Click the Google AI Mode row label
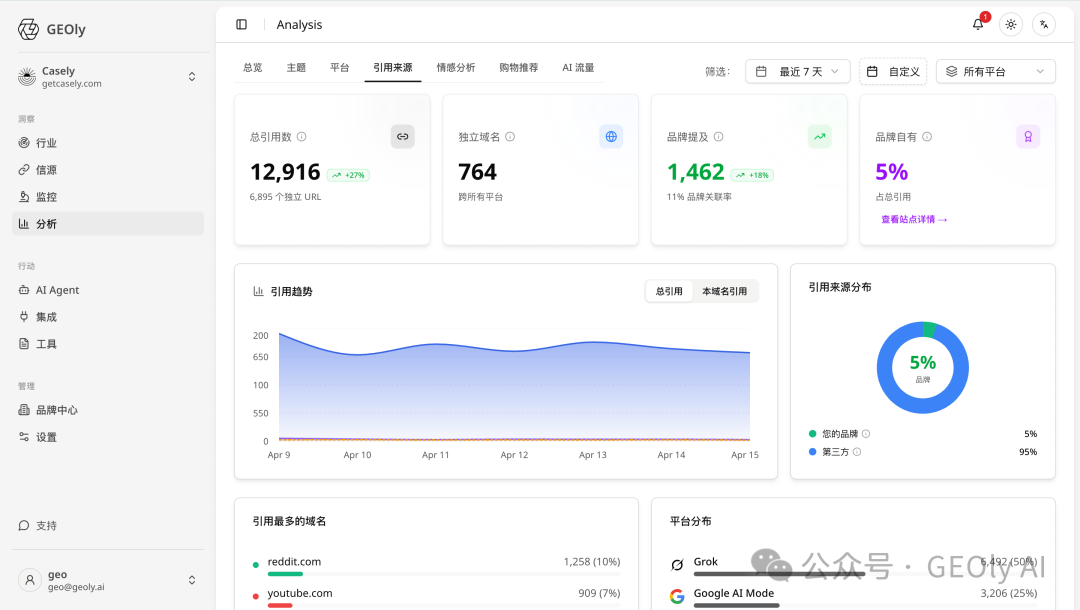The height and width of the screenshot is (610, 1080). [734, 593]
